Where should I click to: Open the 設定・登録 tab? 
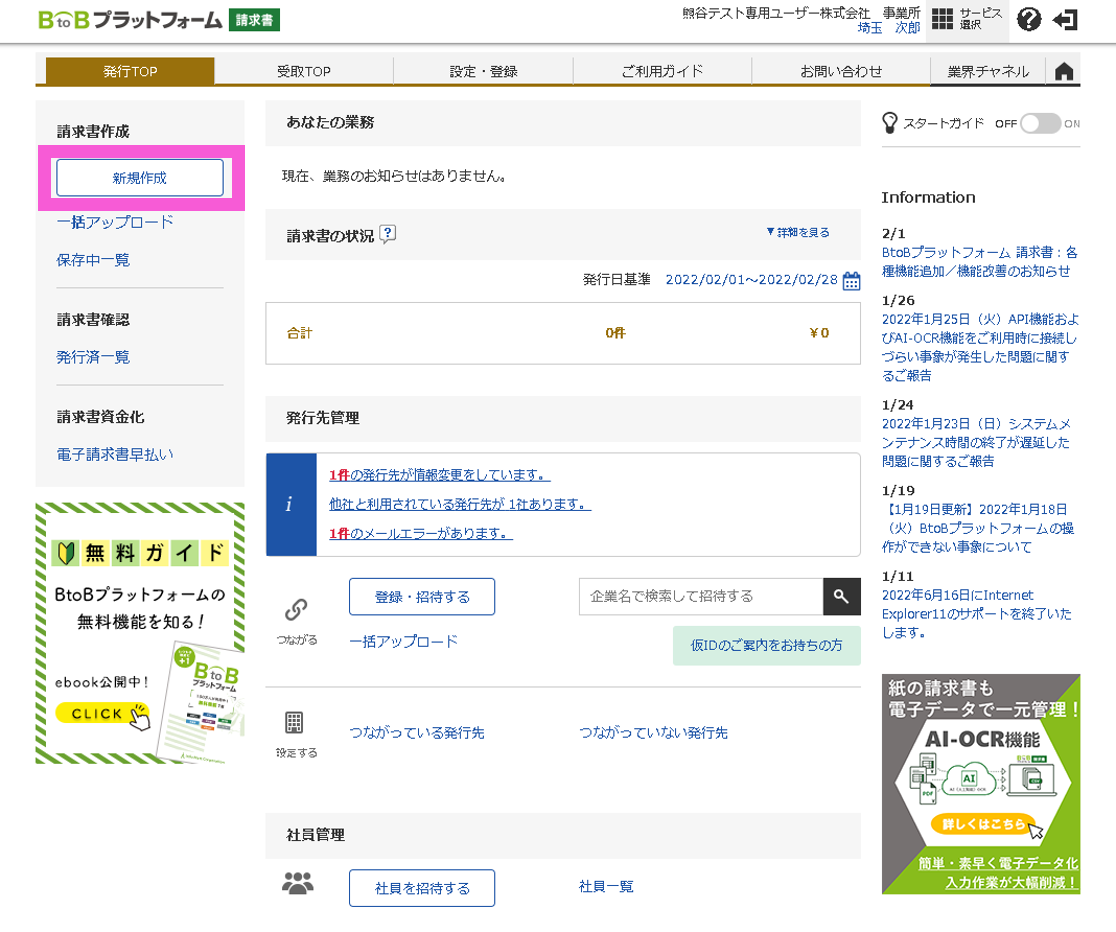tap(483, 71)
